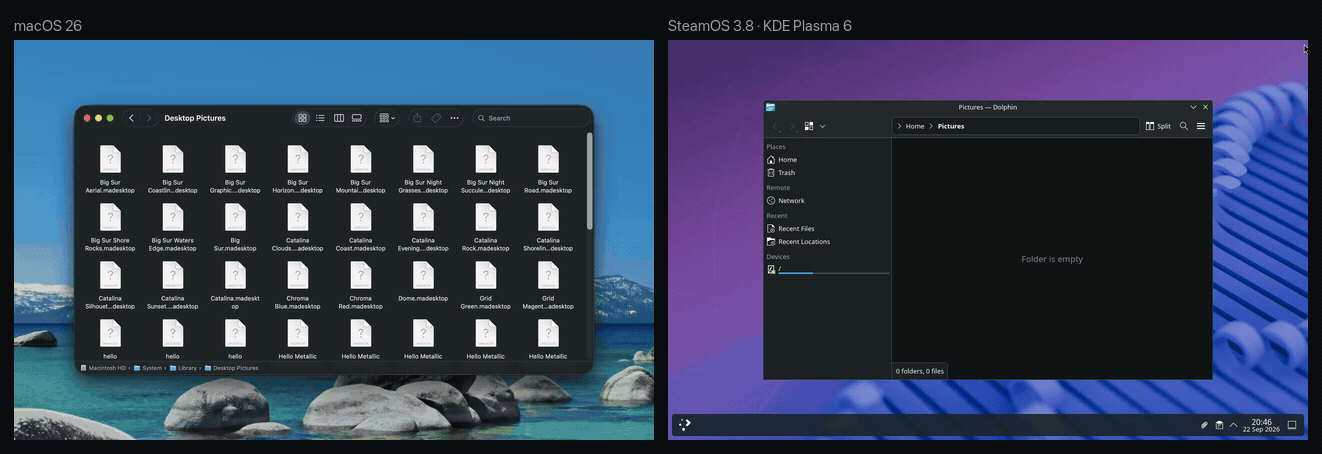Switch Finder to icon view
This screenshot has height=454, width=1322.
(x=303, y=118)
